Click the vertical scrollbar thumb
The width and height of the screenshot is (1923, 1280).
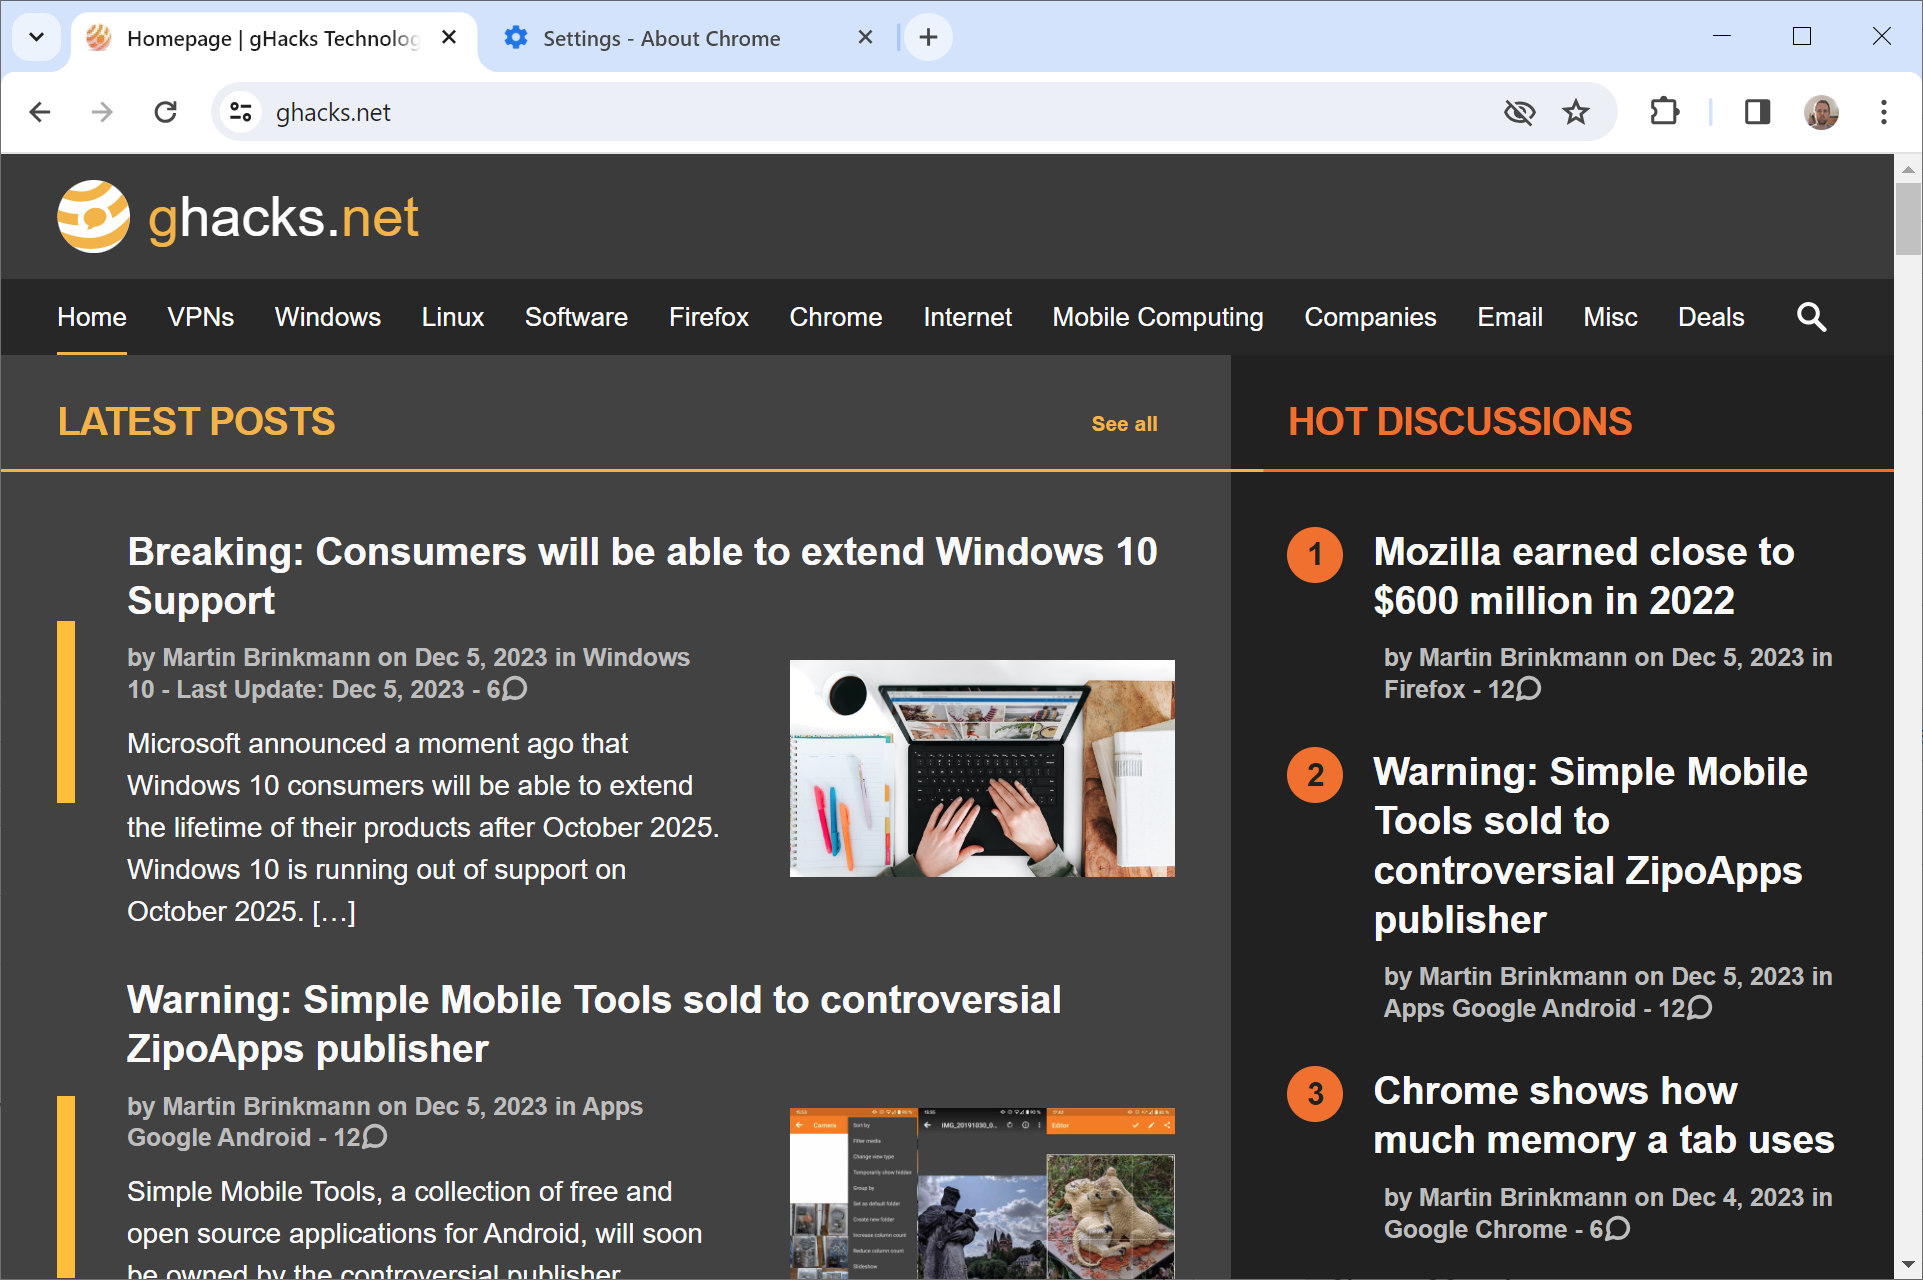(x=1908, y=219)
